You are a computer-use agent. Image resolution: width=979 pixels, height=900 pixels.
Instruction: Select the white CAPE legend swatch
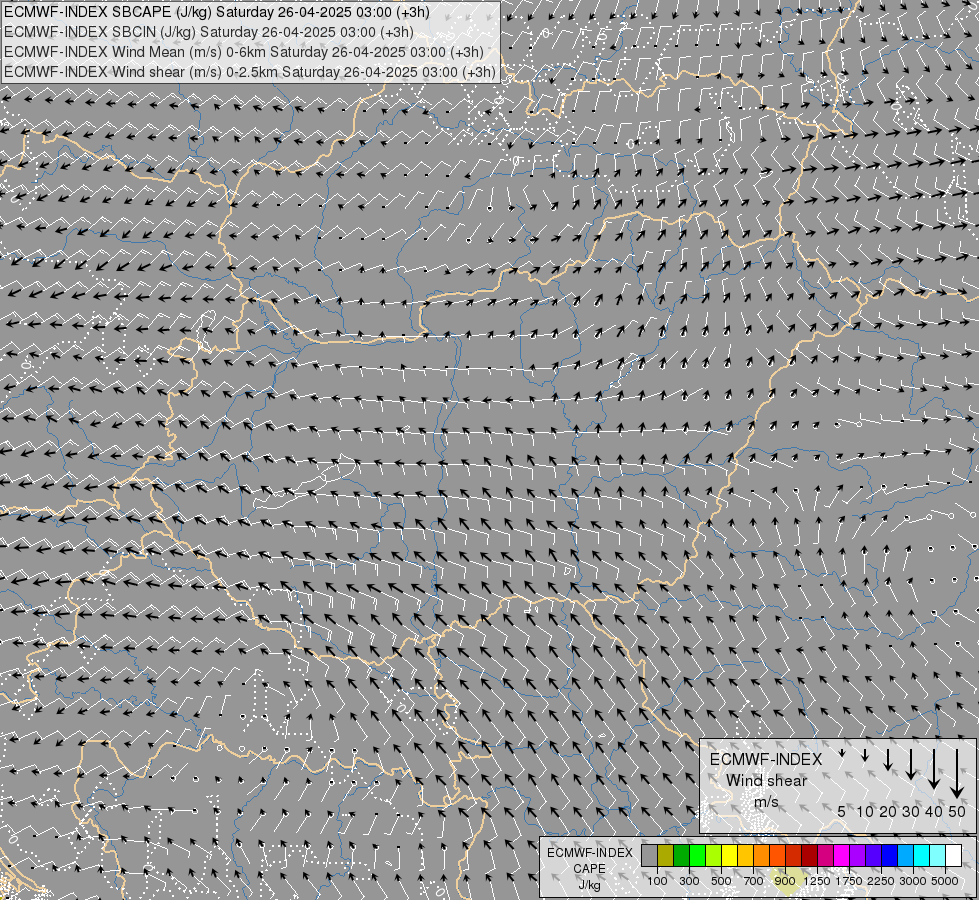pyautogui.click(x=954, y=855)
